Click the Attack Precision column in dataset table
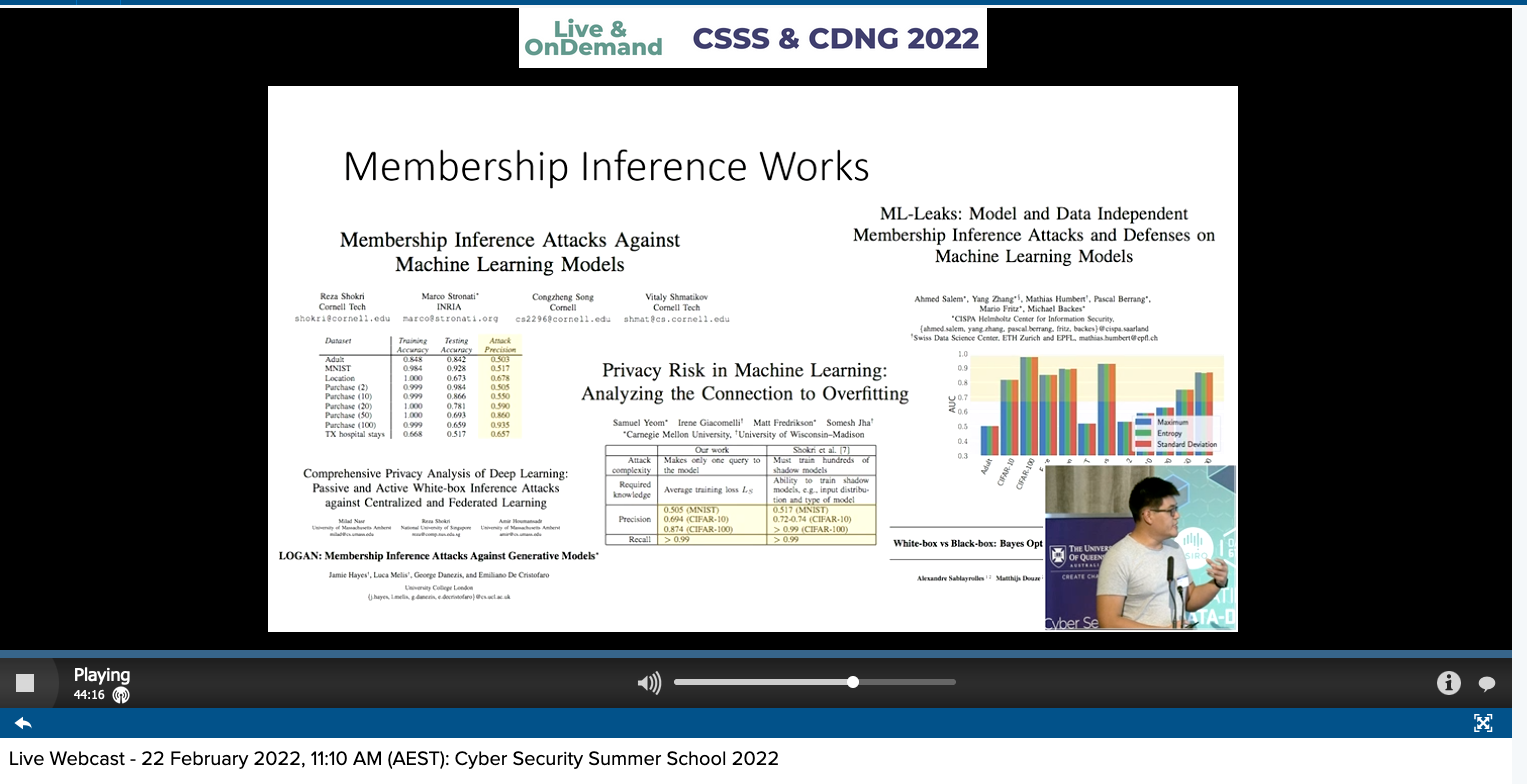Image resolution: width=1527 pixels, height=784 pixels. coord(500,390)
